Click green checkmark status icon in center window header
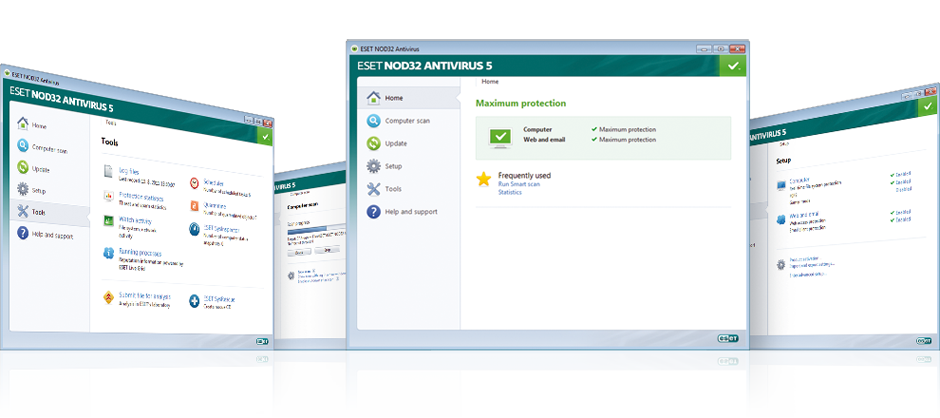 point(733,67)
